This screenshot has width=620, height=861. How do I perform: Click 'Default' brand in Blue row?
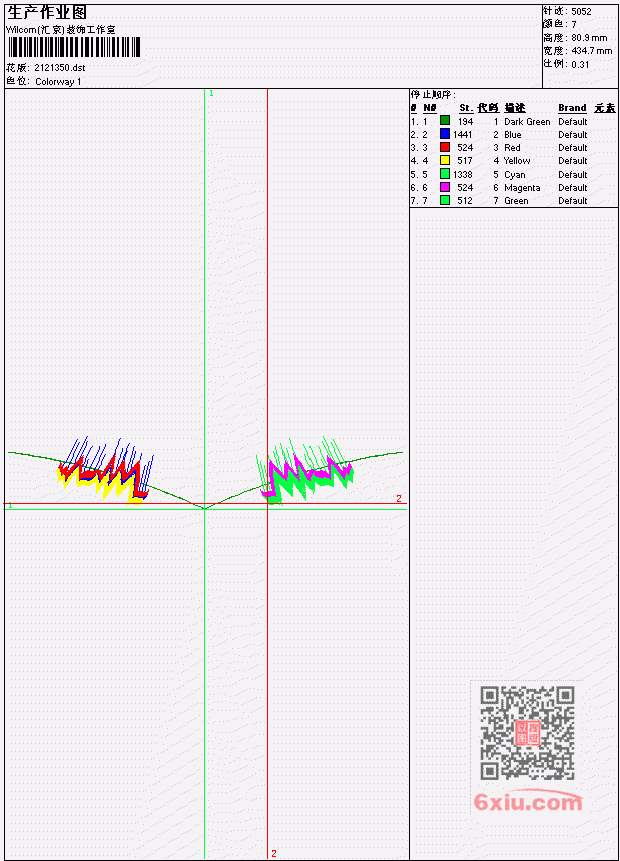[573, 135]
